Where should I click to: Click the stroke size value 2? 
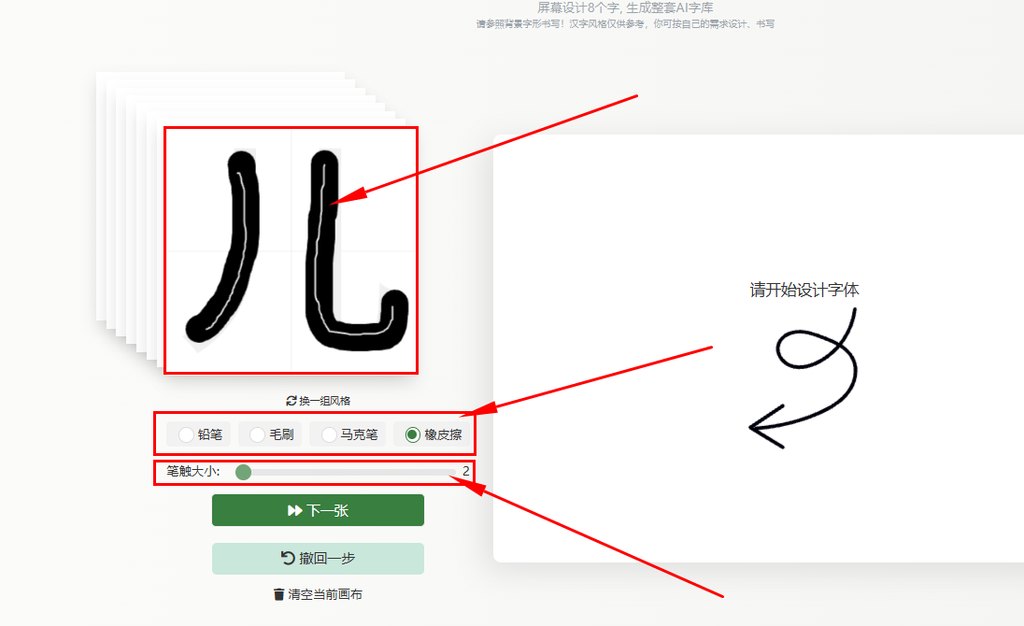466,471
